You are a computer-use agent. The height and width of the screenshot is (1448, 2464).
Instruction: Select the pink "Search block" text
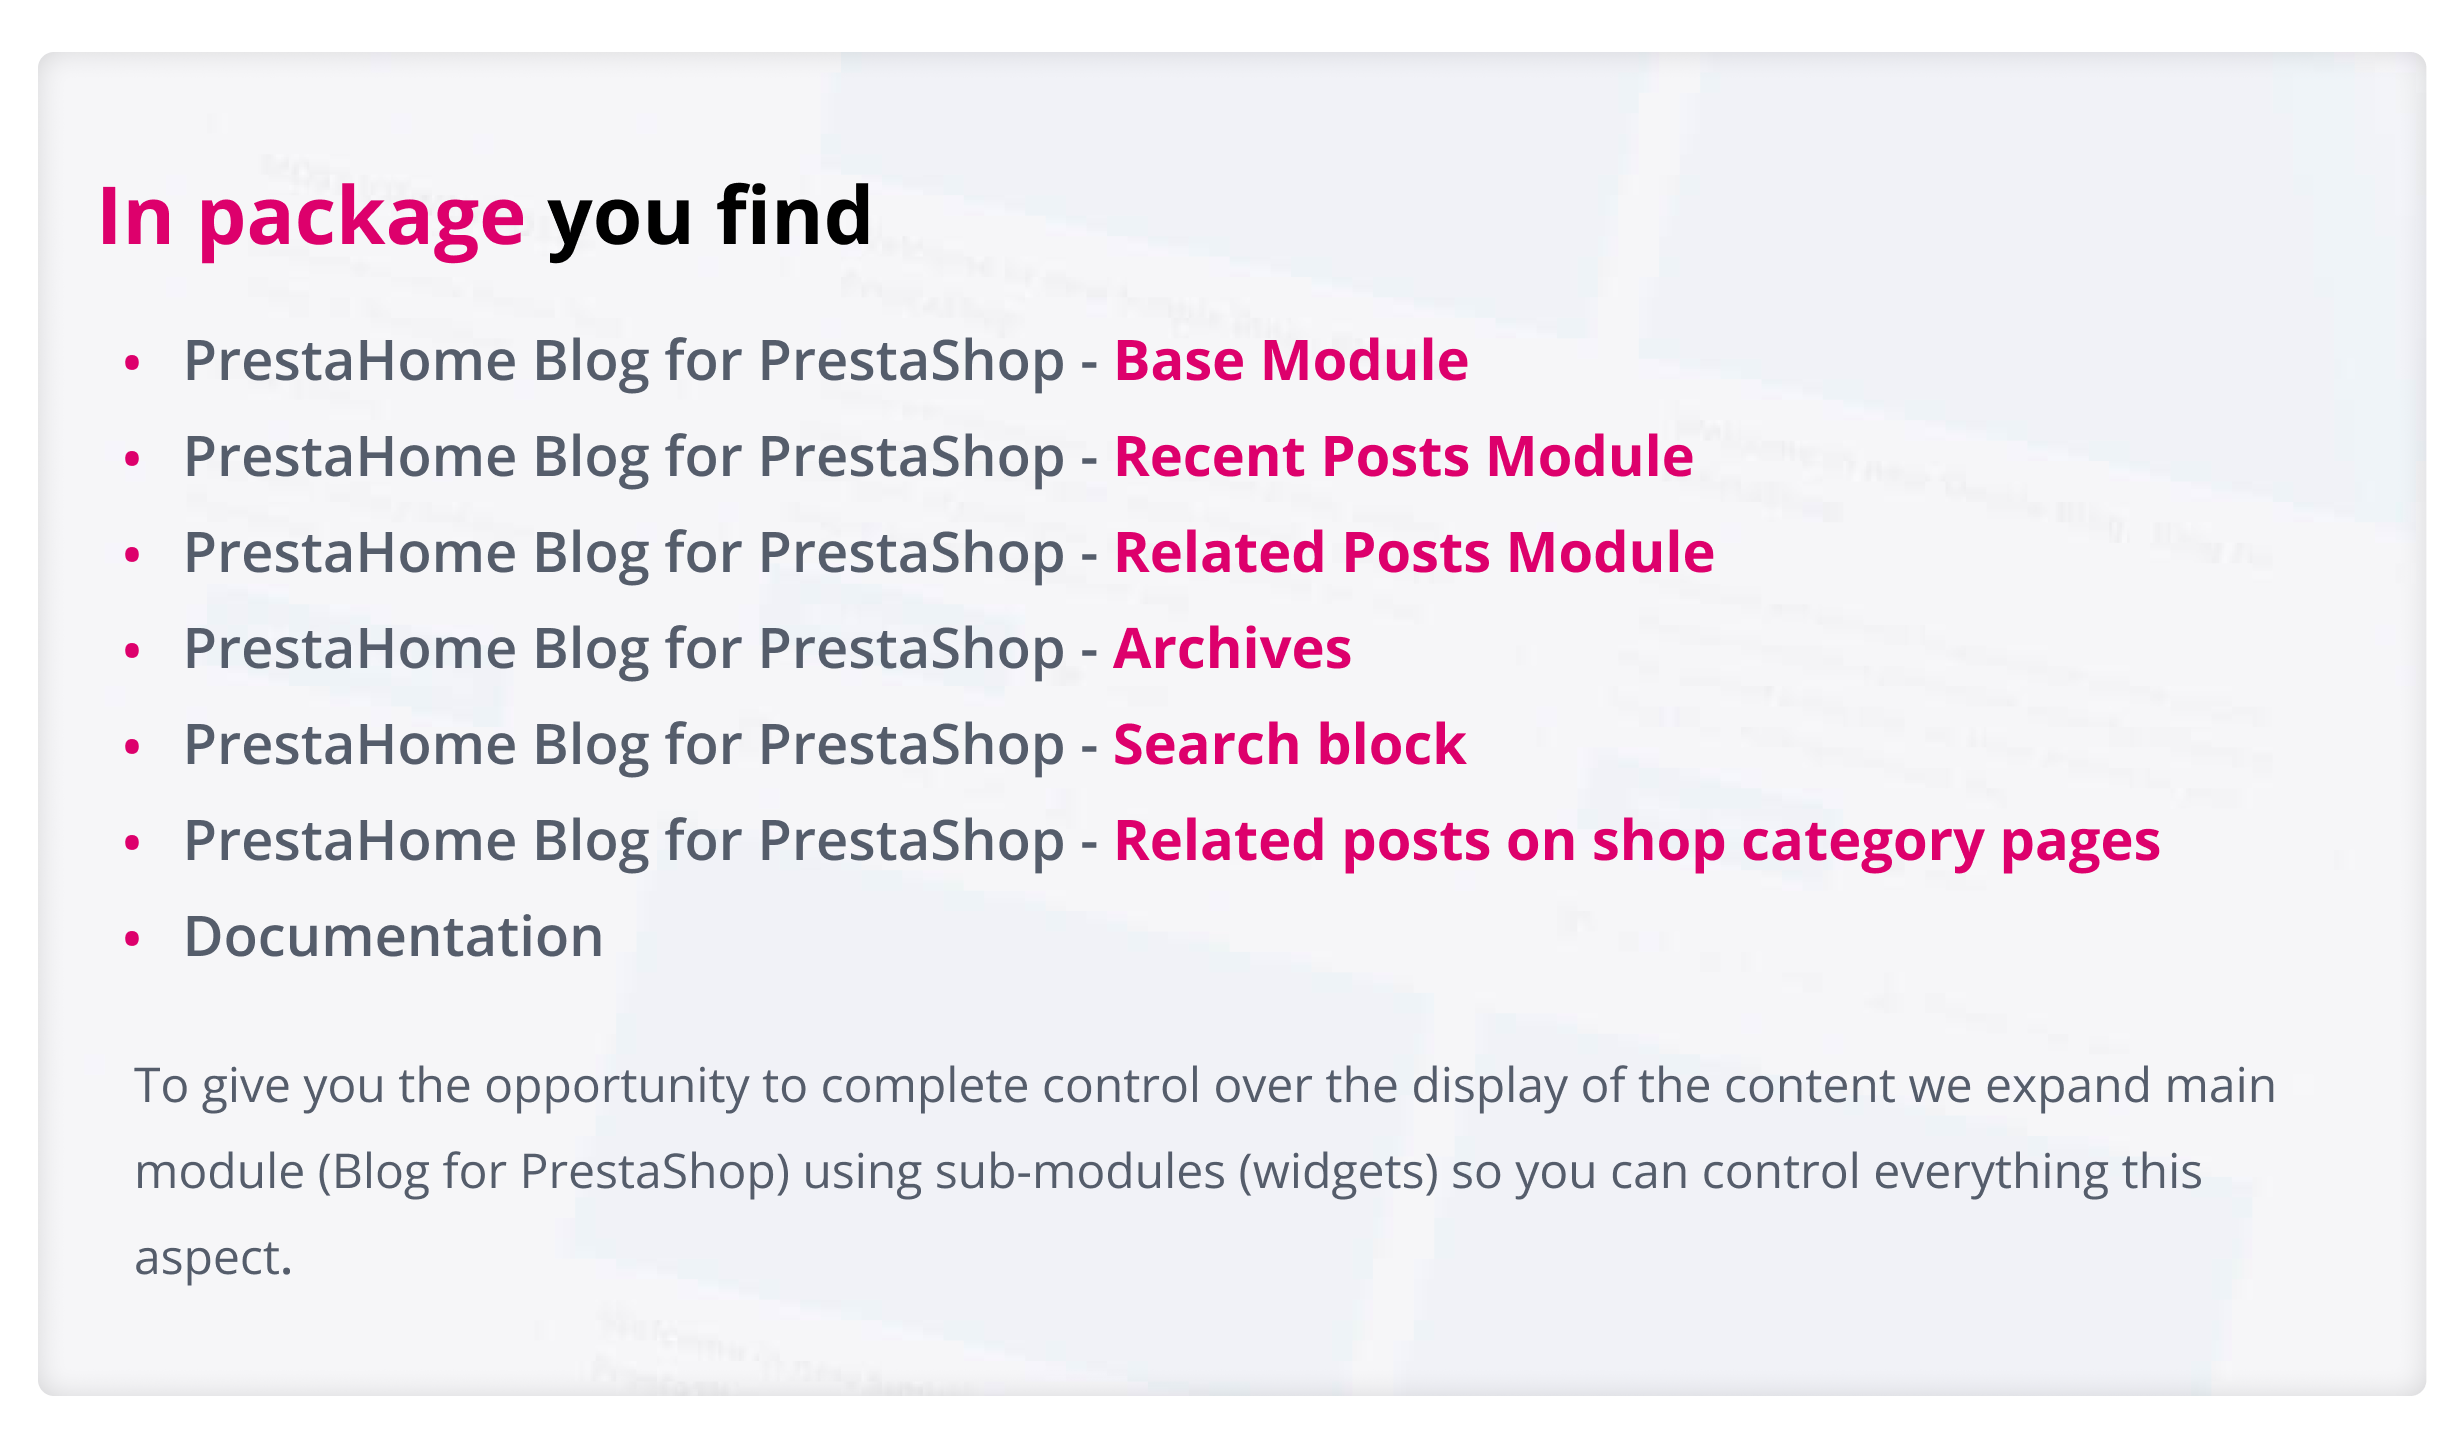click(1289, 744)
